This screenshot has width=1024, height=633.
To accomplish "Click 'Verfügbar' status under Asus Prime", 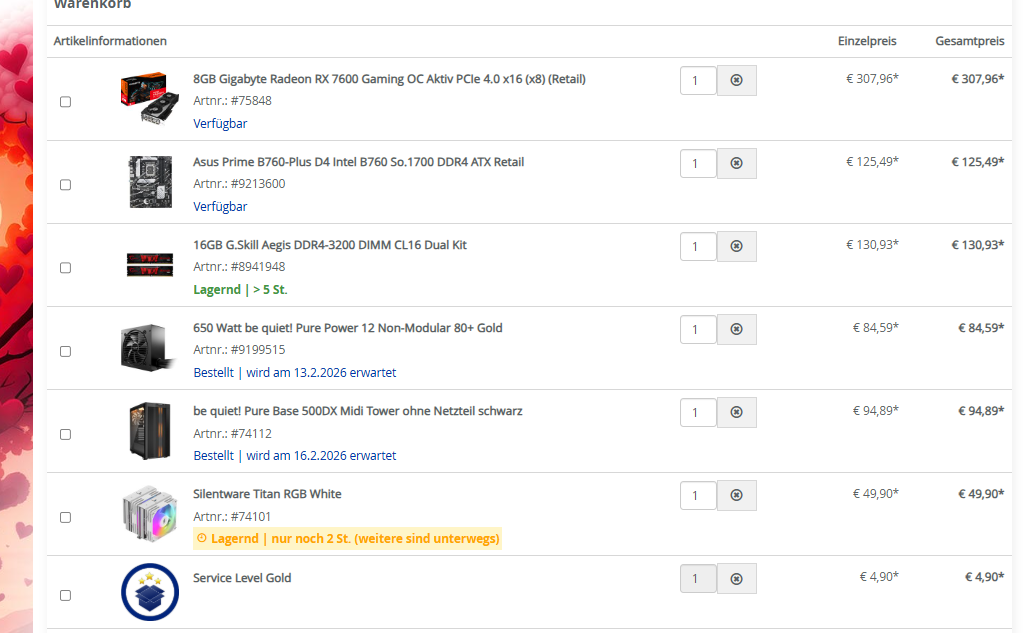I will (220, 206).
